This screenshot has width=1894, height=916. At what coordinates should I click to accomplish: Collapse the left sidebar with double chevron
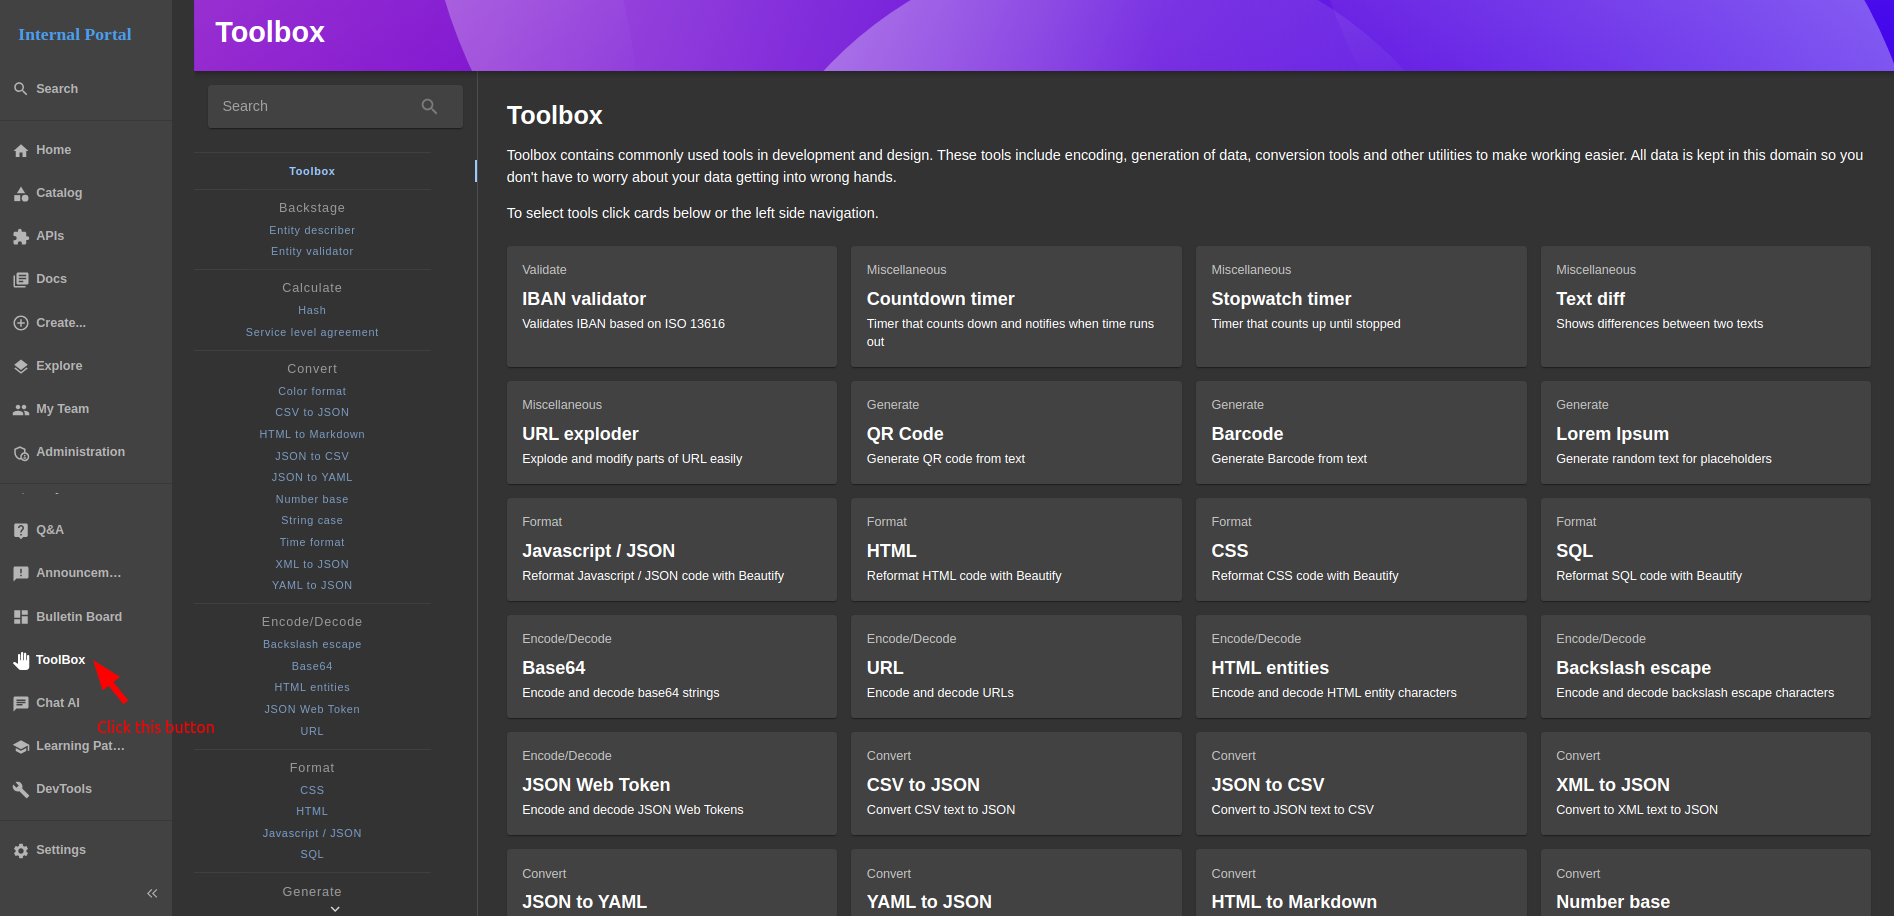tap(152, 893)
